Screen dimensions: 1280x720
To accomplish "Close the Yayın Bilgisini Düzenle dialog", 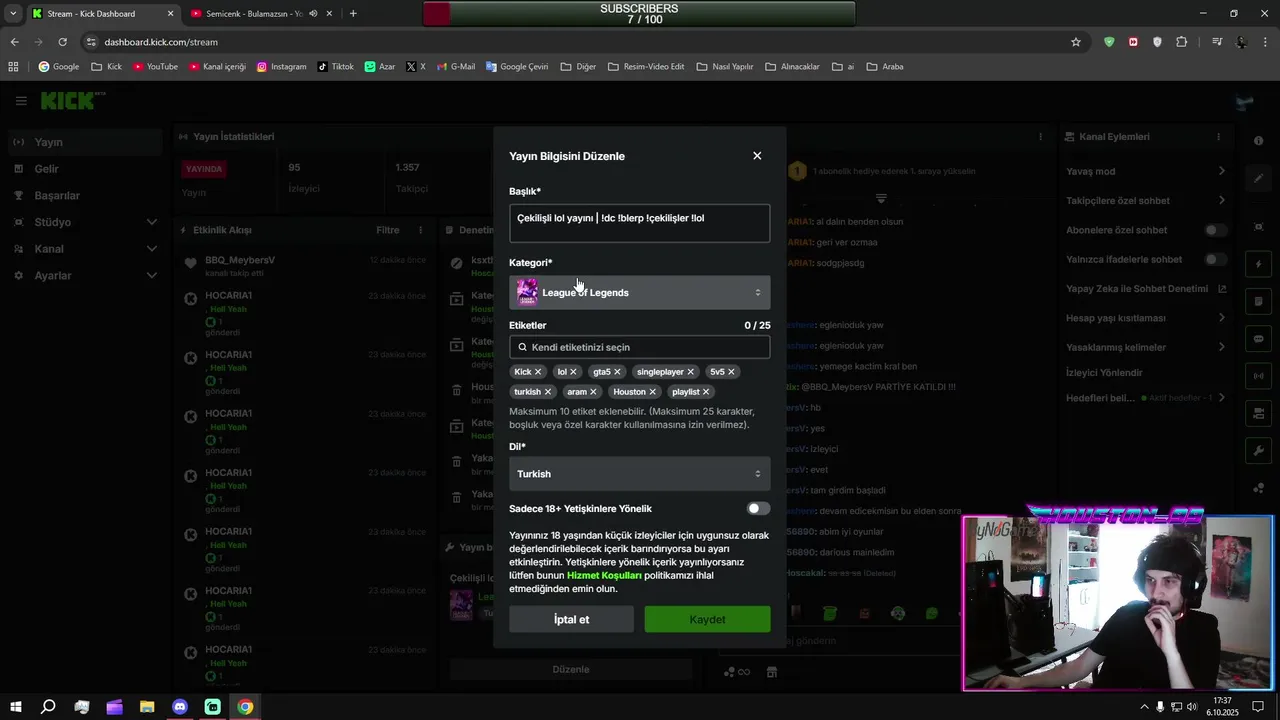I will [x=757, y=156].
